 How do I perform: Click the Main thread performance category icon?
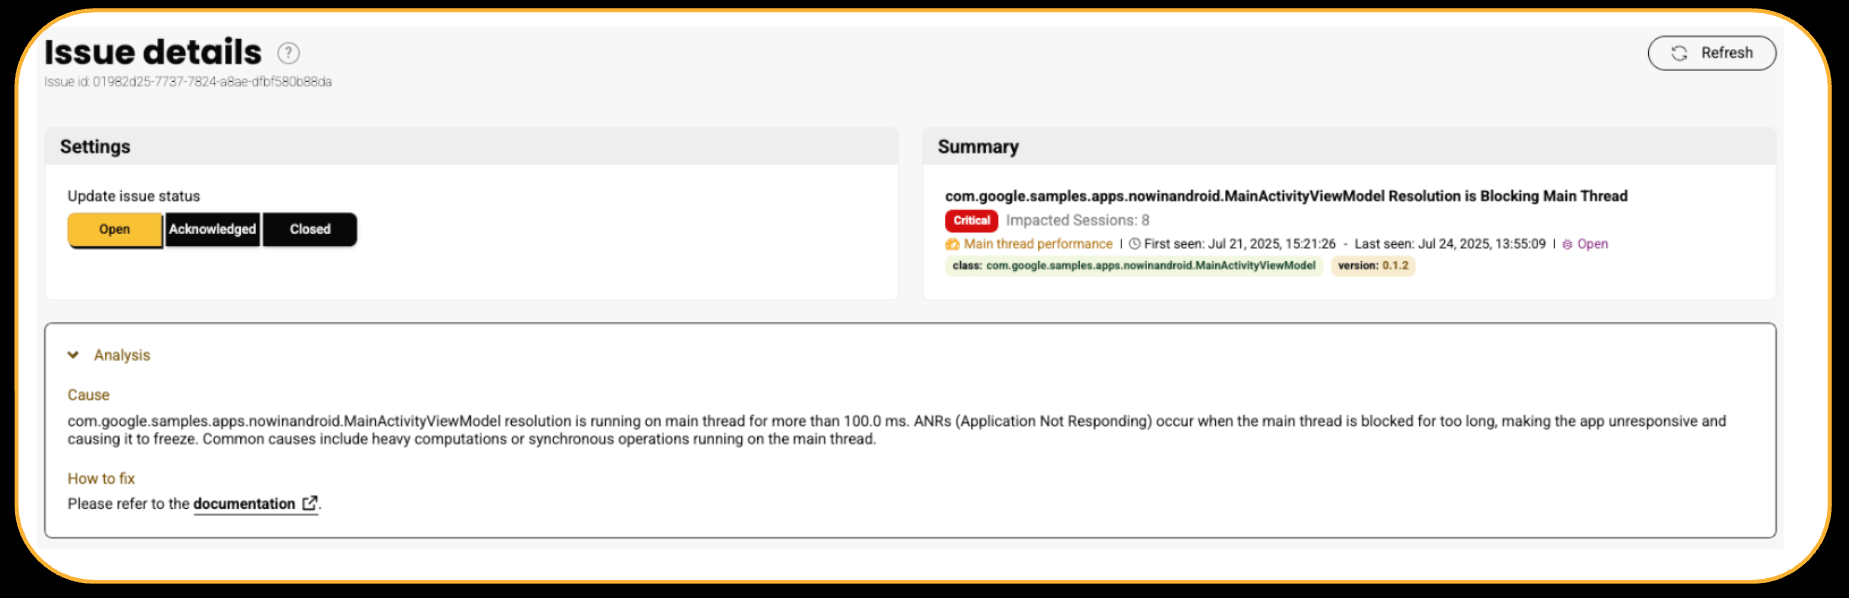click(x=952, y=244)
